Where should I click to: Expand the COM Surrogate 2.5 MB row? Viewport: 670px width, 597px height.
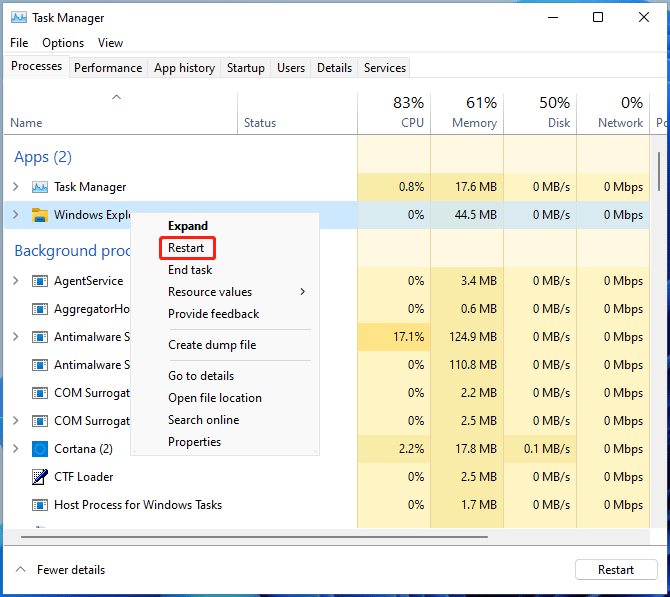click(x=16, y=421)
